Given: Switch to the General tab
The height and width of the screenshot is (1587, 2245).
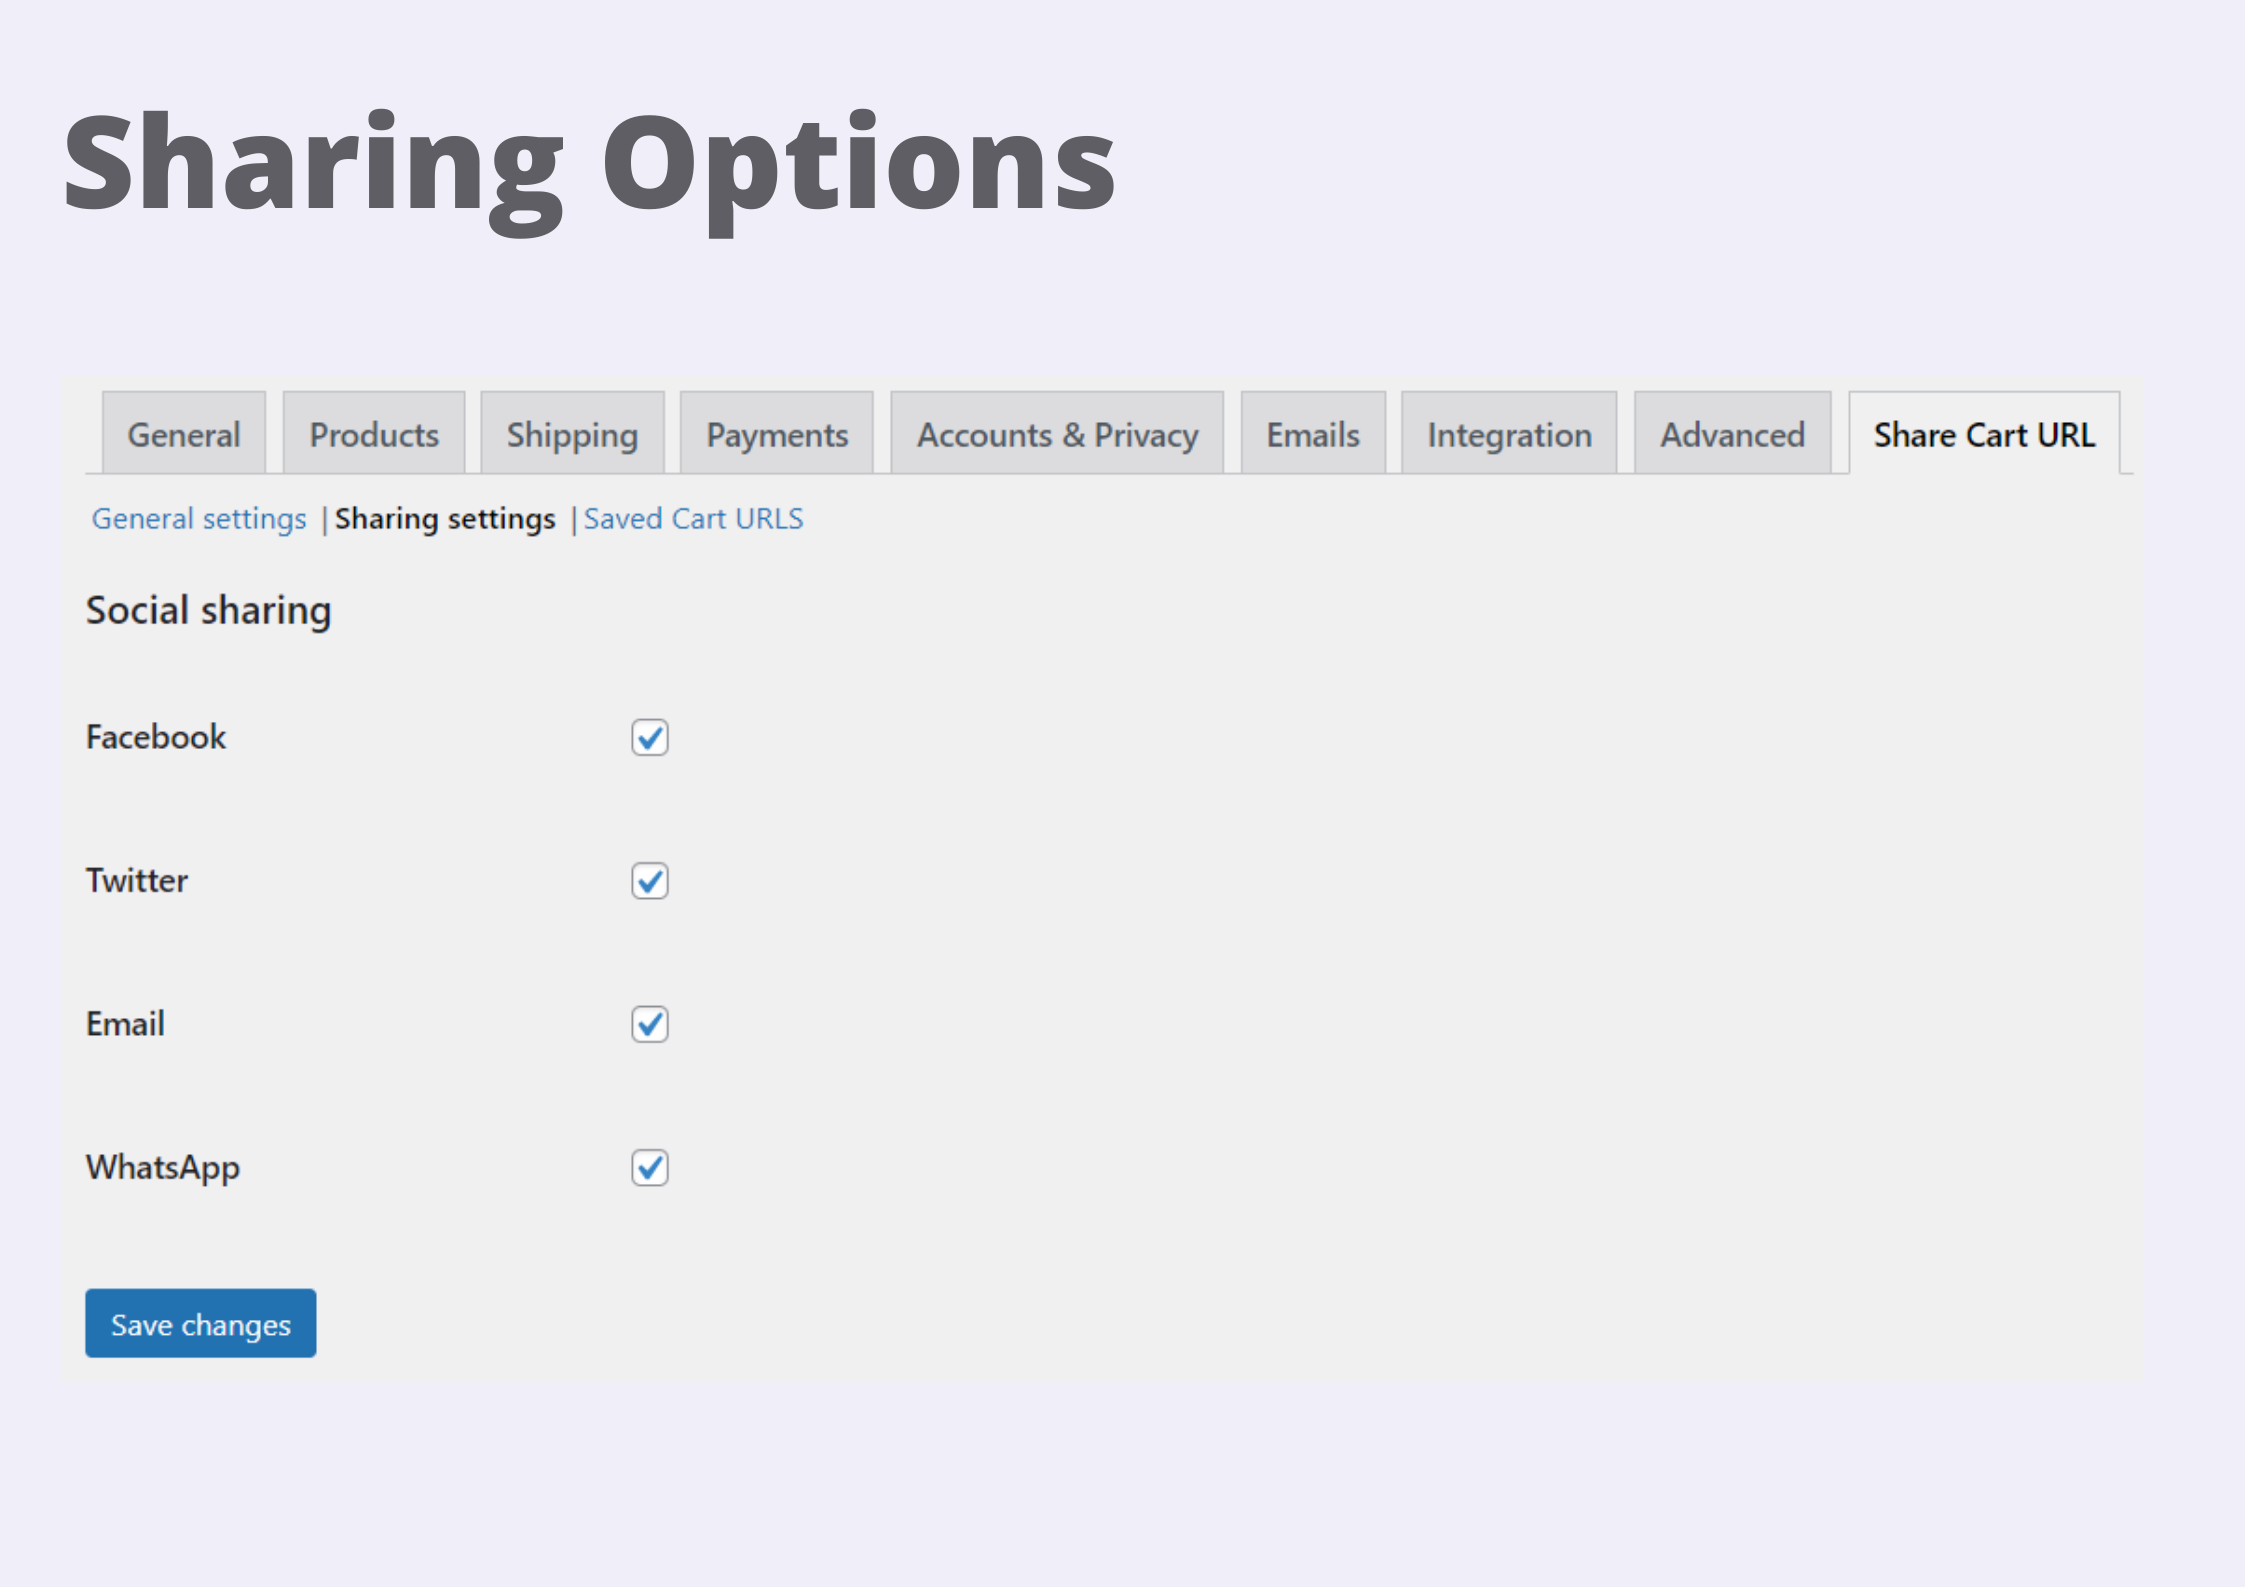Looking at the screenshot, I should click(183, 434).
